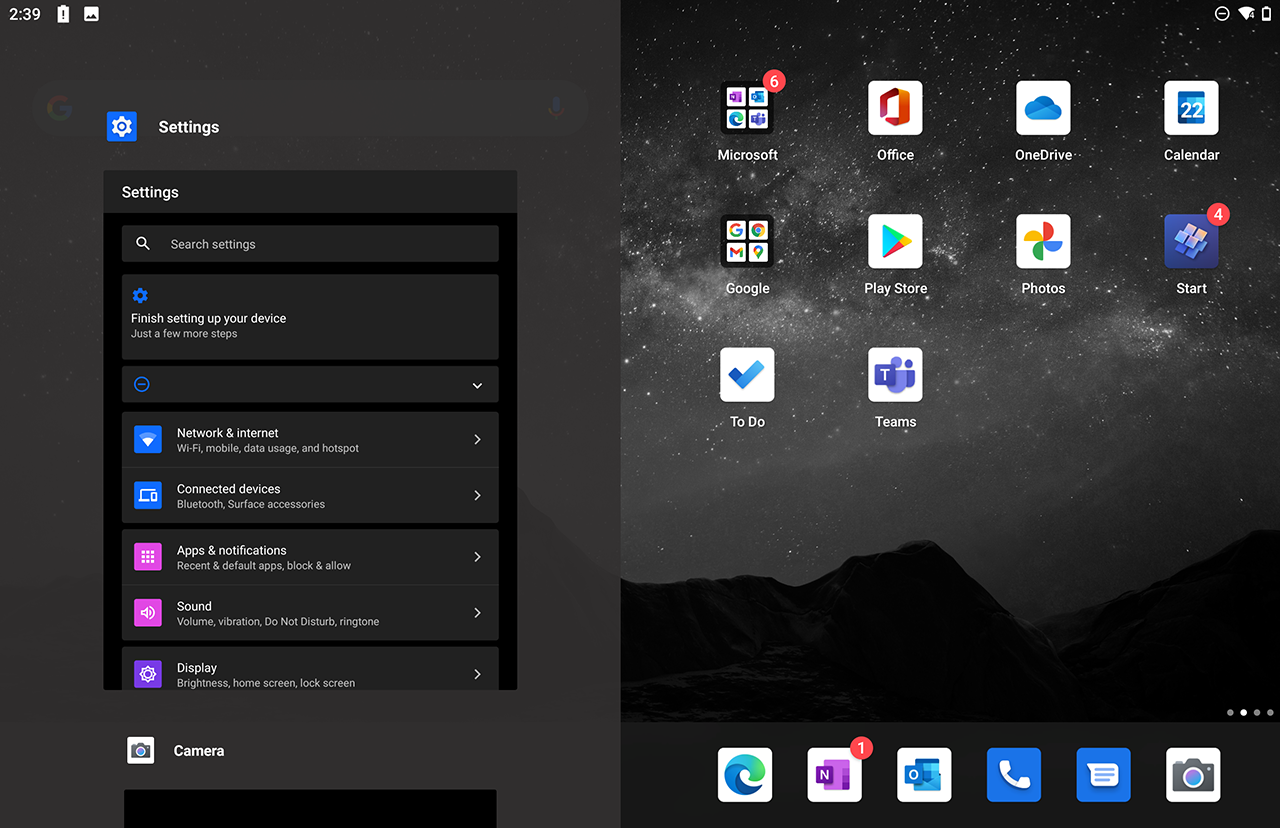The height and width of the screenshot is (828, 1280).
Task: Click the home screen page indicator dots
Action: click(x=1250, y=713)
